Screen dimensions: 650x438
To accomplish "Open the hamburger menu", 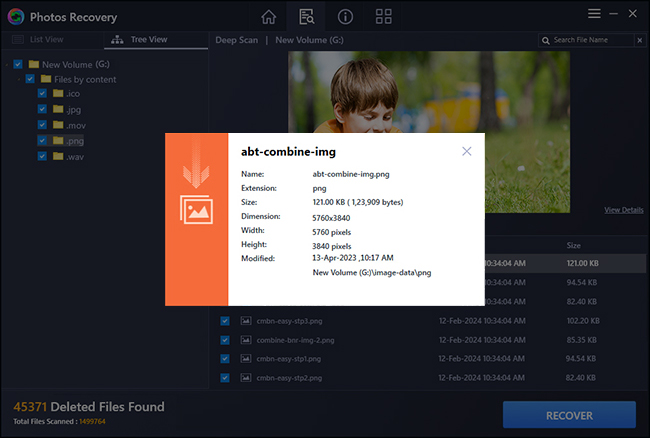I will click(594, 14).
